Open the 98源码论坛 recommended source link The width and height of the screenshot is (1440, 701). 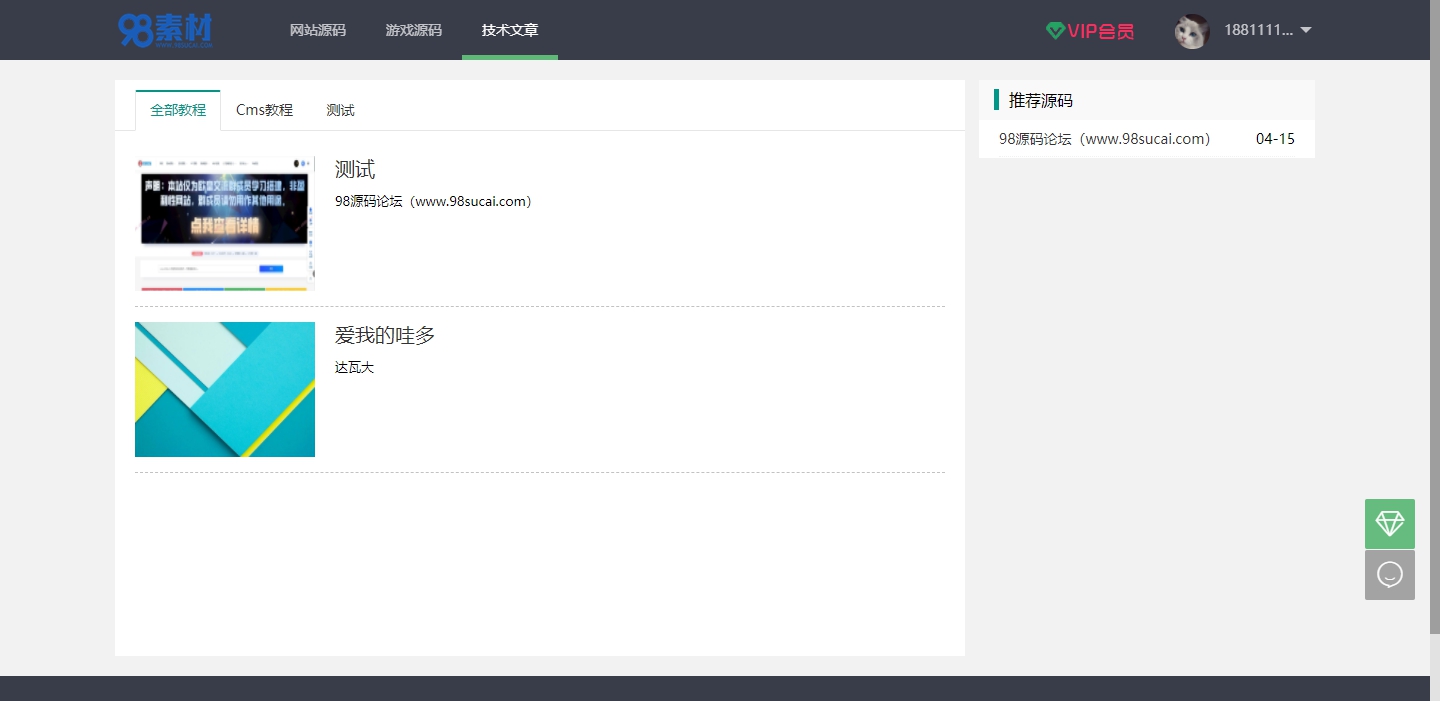point(1103,139)
